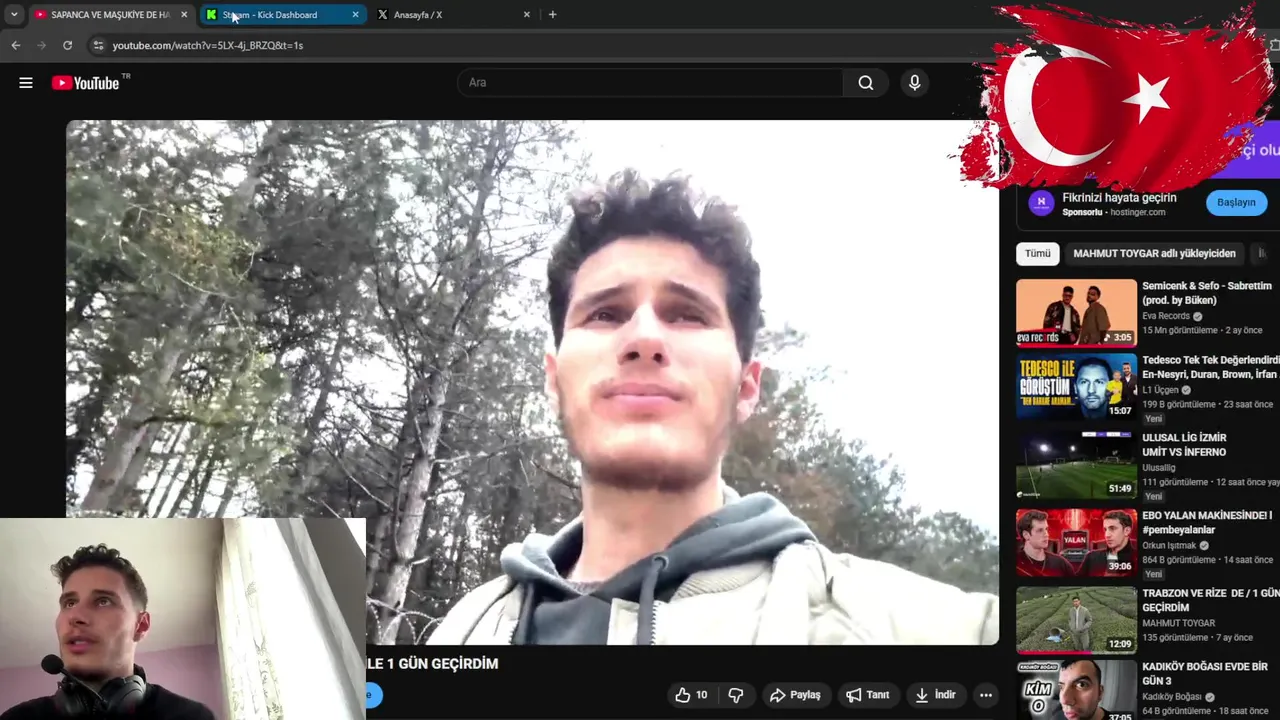Screen dimensions: 1280x720
Task: Select the Tümü filter chip
Action: point(1038,254)
